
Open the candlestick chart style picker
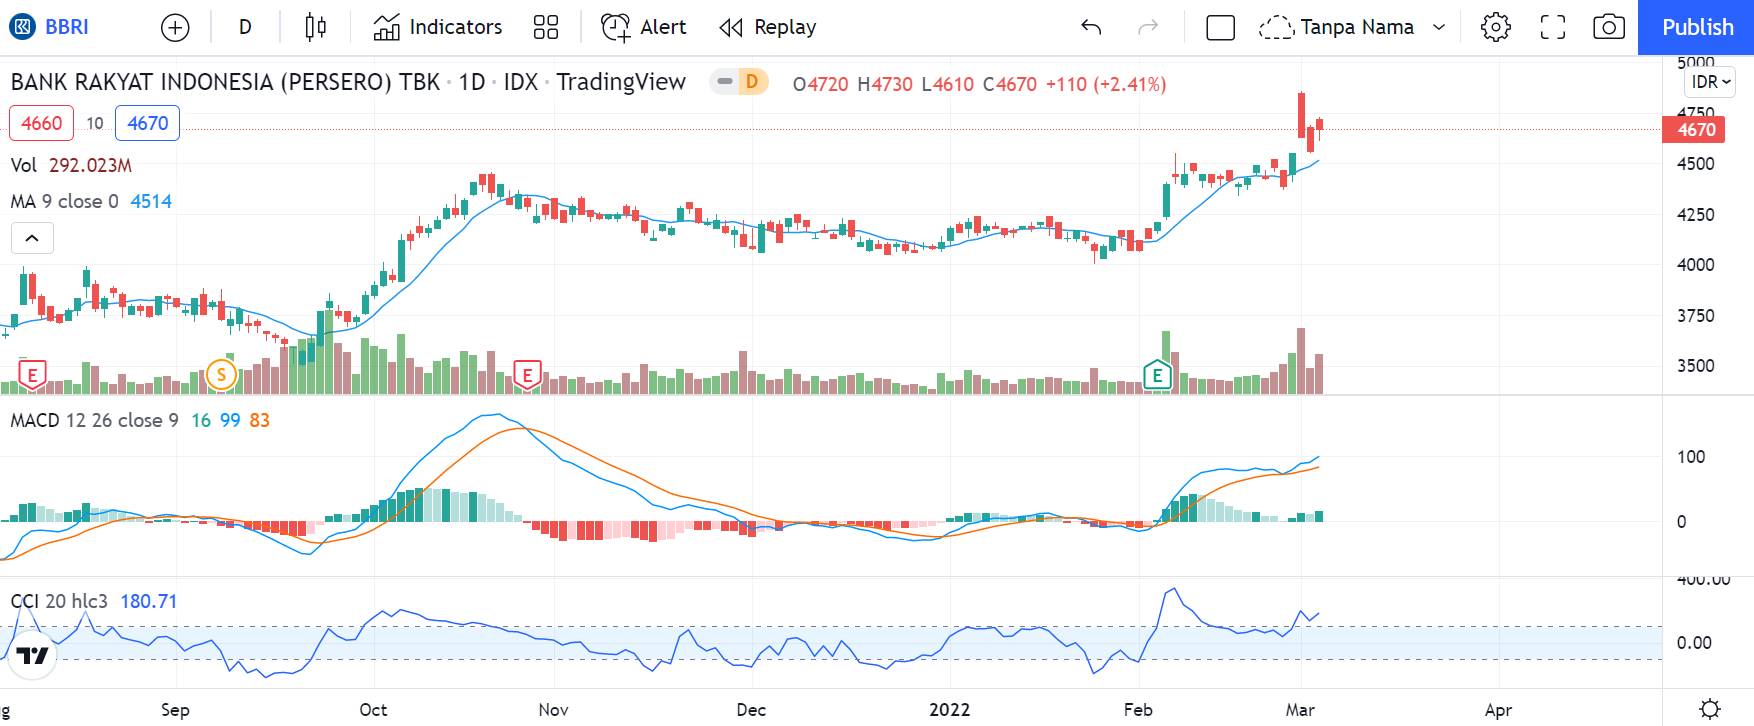tap(315, 27)
